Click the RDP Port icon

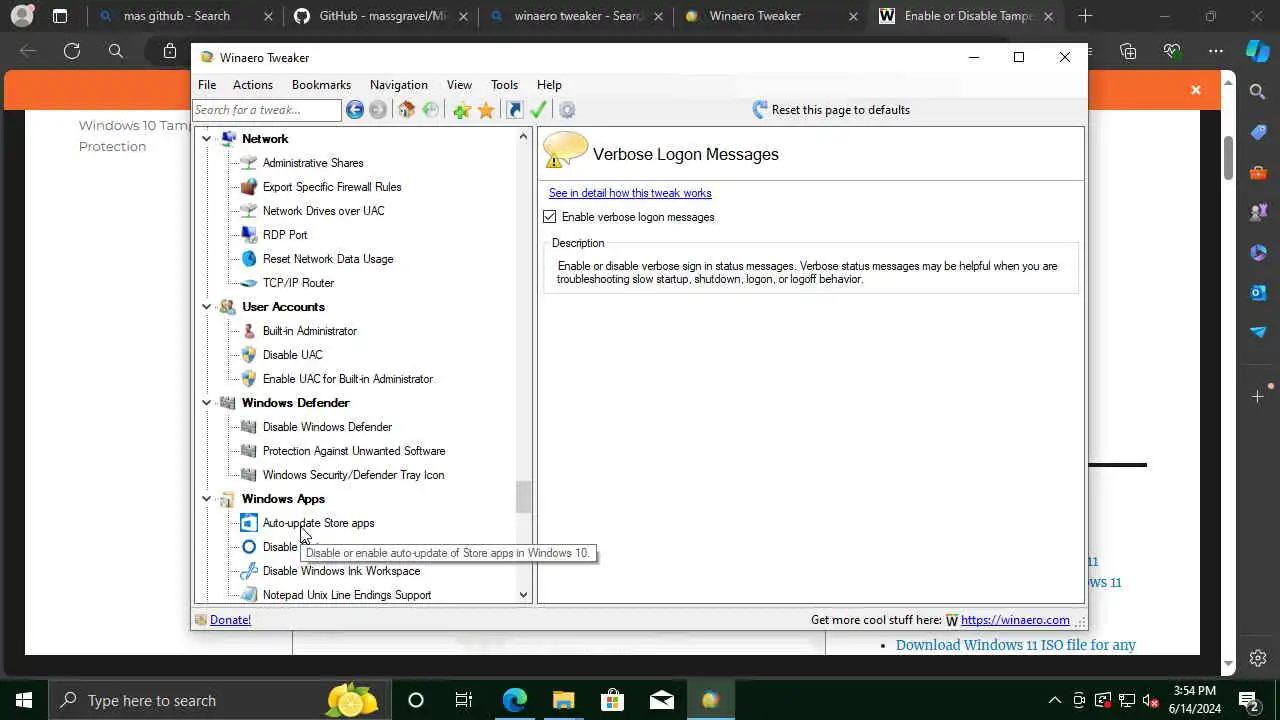(249, 235)
